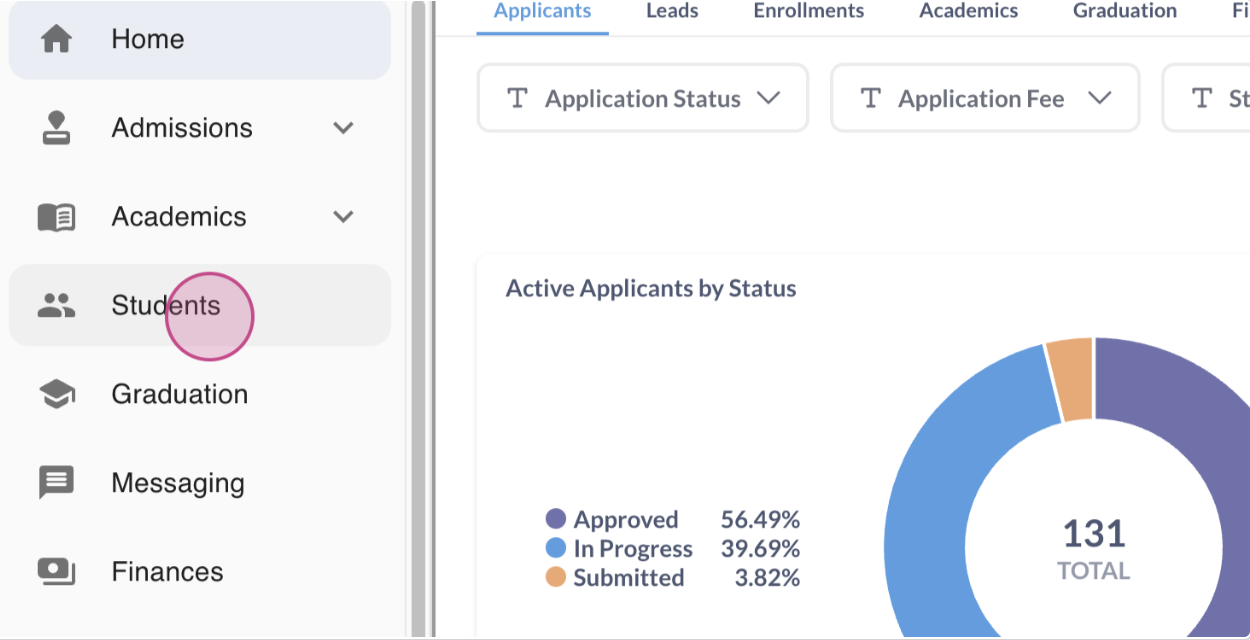The width and height of the screenshot is (1250, 640).
Task: Click the sidebar vertical scrollbar
Action: pyautogui.click(x=417, y=320)
